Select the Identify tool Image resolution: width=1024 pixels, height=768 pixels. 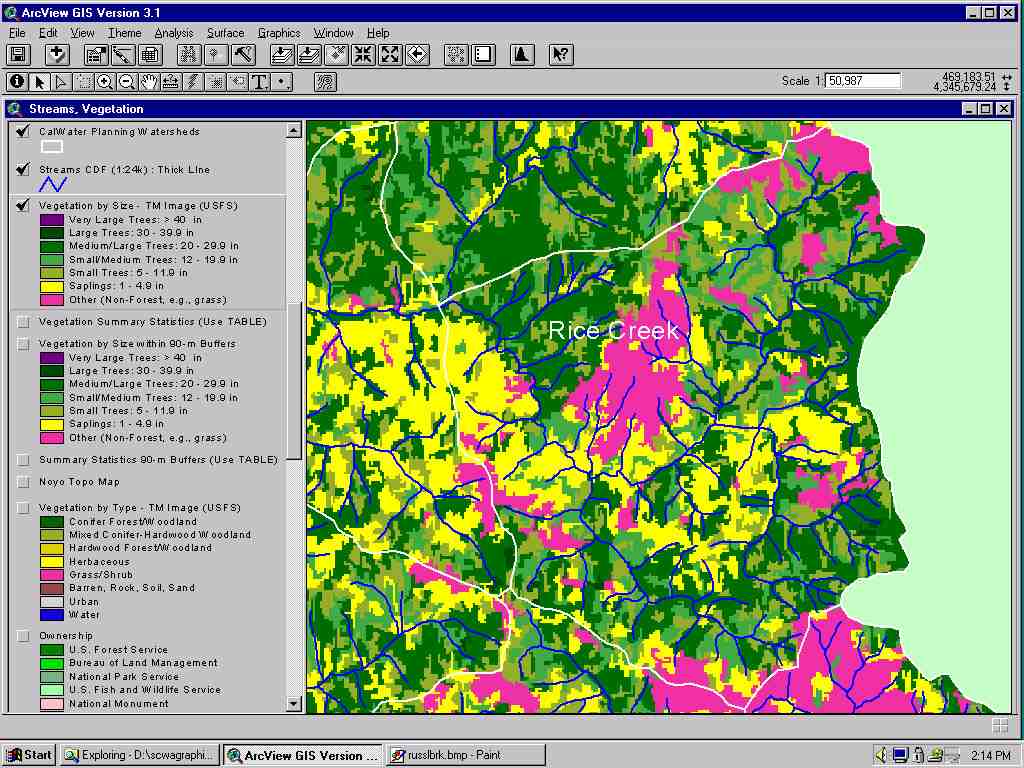17,82
